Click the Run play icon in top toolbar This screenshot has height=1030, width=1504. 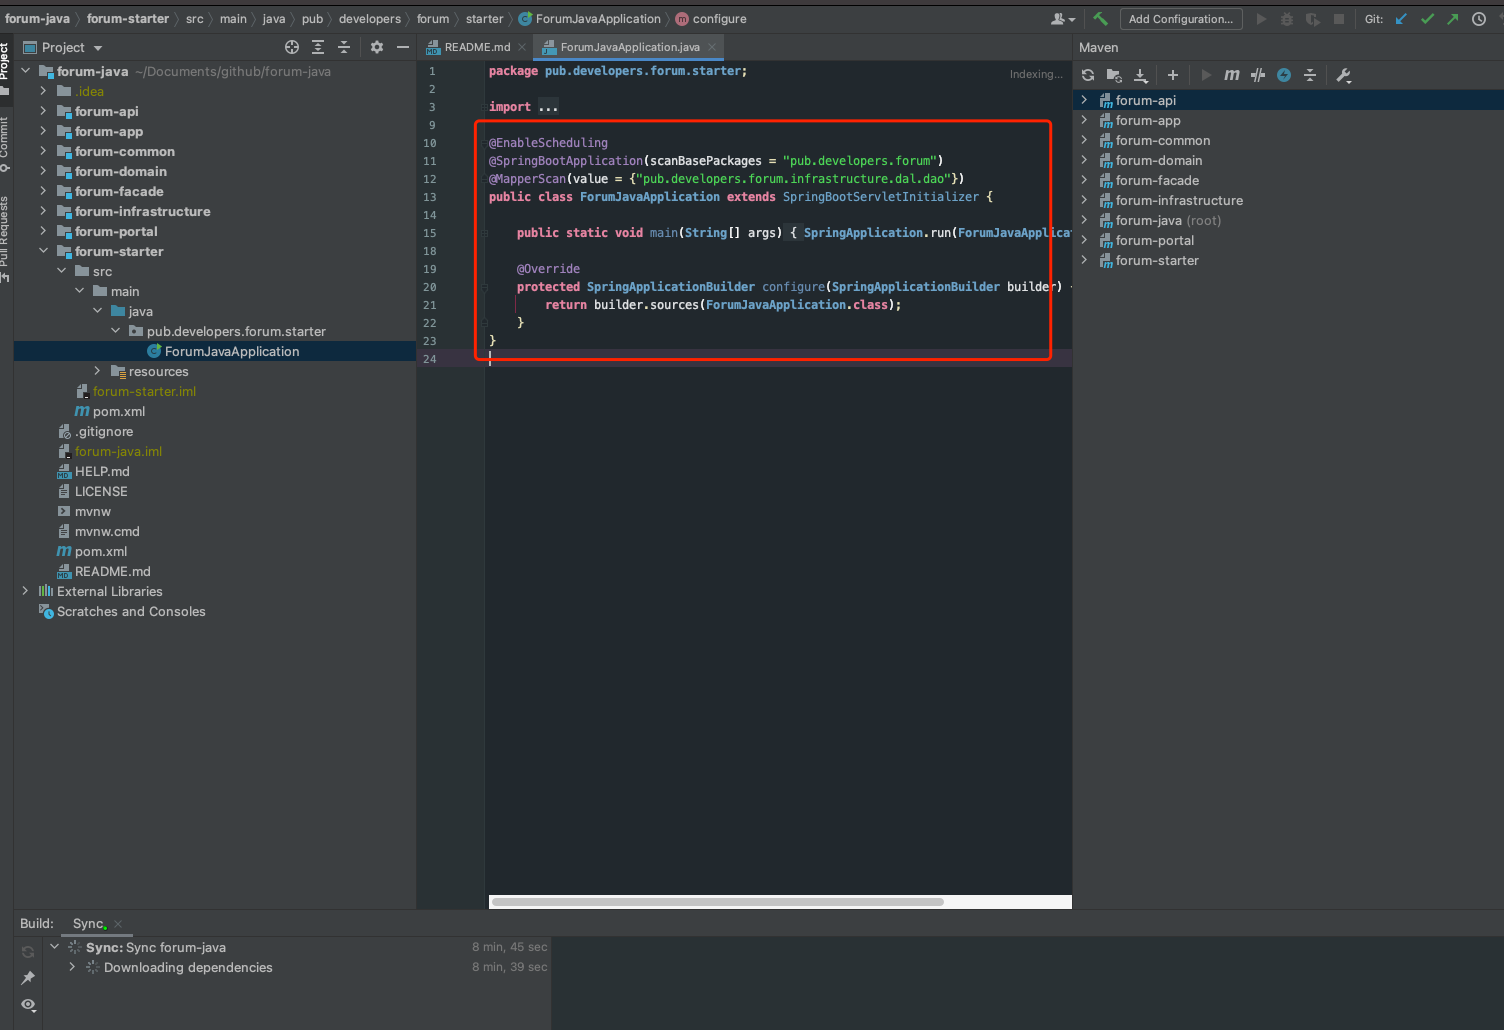[1261, 19]
